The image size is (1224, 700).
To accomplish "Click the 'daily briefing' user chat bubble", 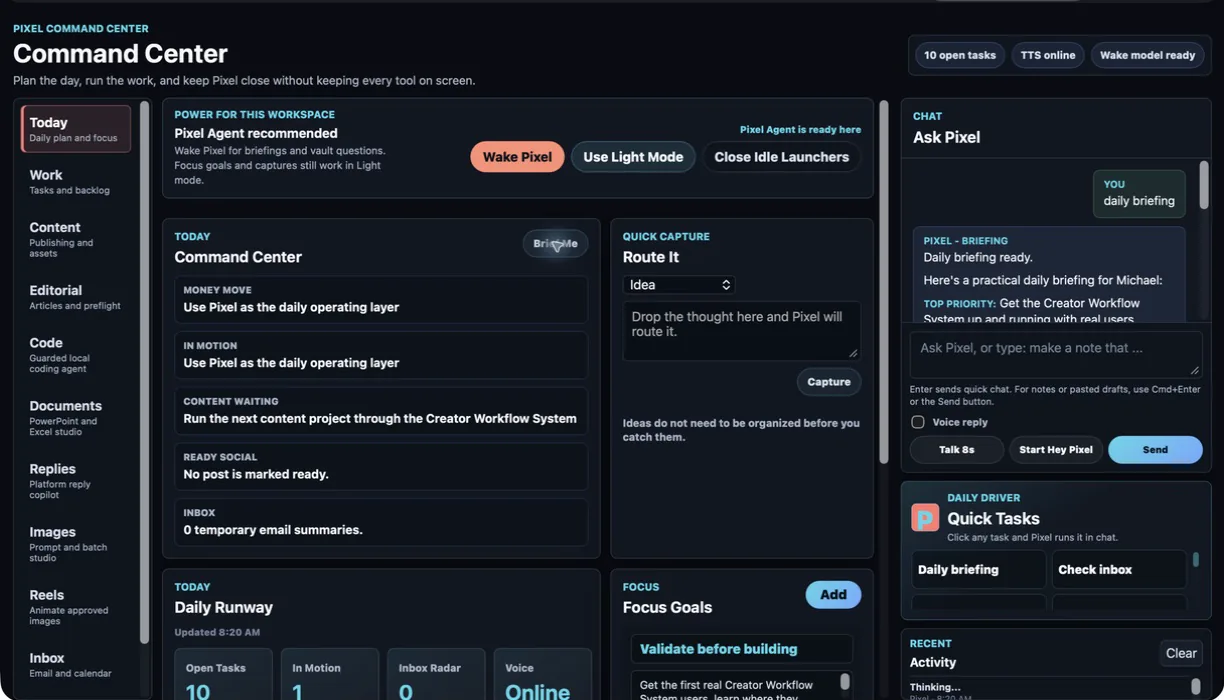I will click(1139, 194).
